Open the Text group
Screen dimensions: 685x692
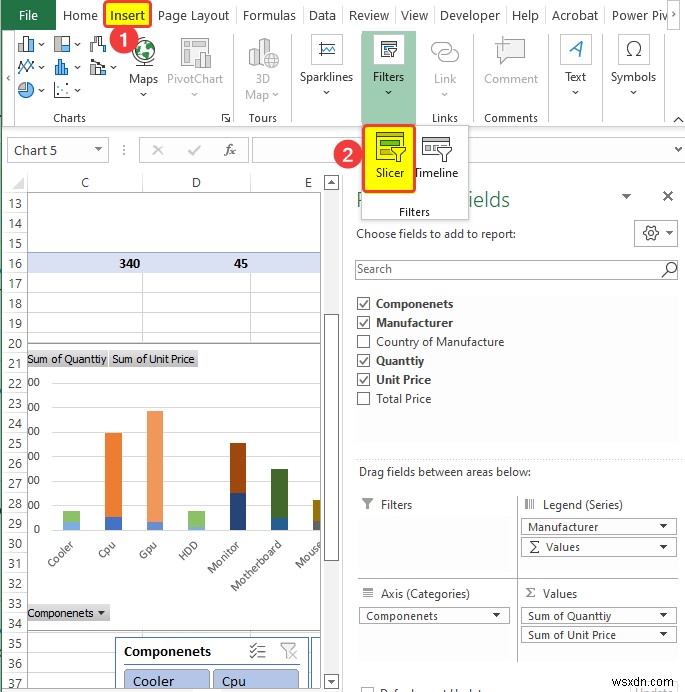point(576,66)
